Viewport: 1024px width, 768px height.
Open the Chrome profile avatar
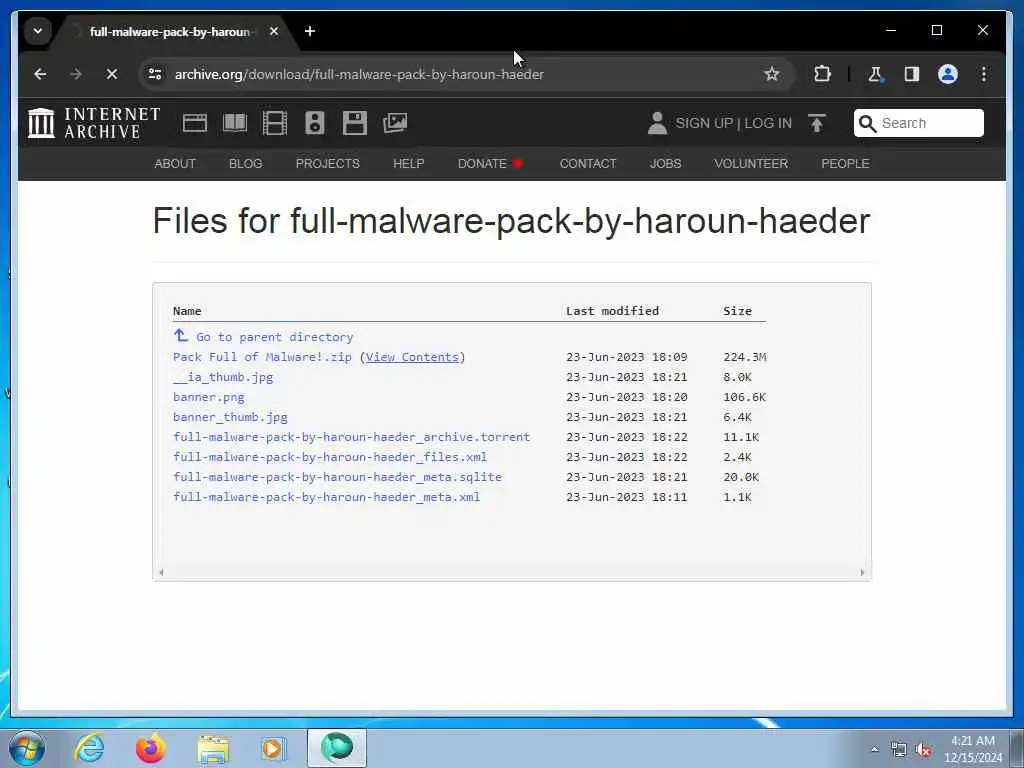pyautogui.click(x=948, y=74)
